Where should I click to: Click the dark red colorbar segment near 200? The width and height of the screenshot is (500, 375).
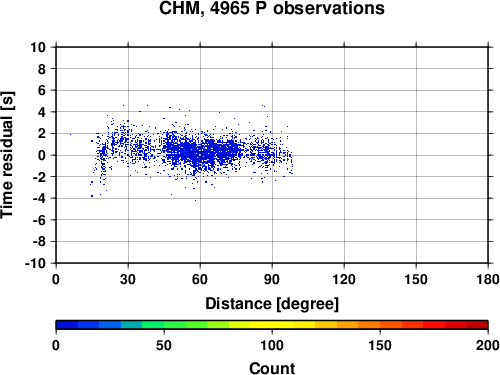click(x=477, y=325)
